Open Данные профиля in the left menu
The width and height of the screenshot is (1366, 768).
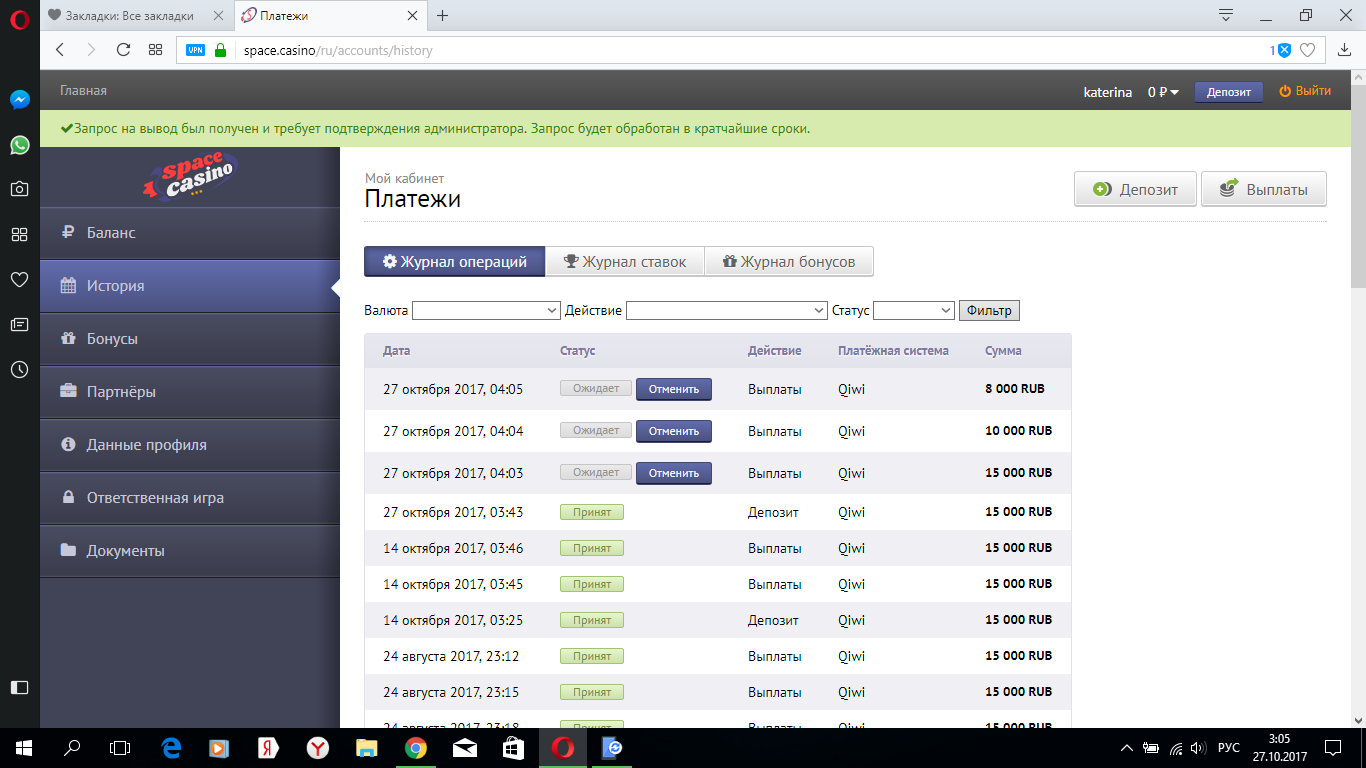(x=190, y=445)
